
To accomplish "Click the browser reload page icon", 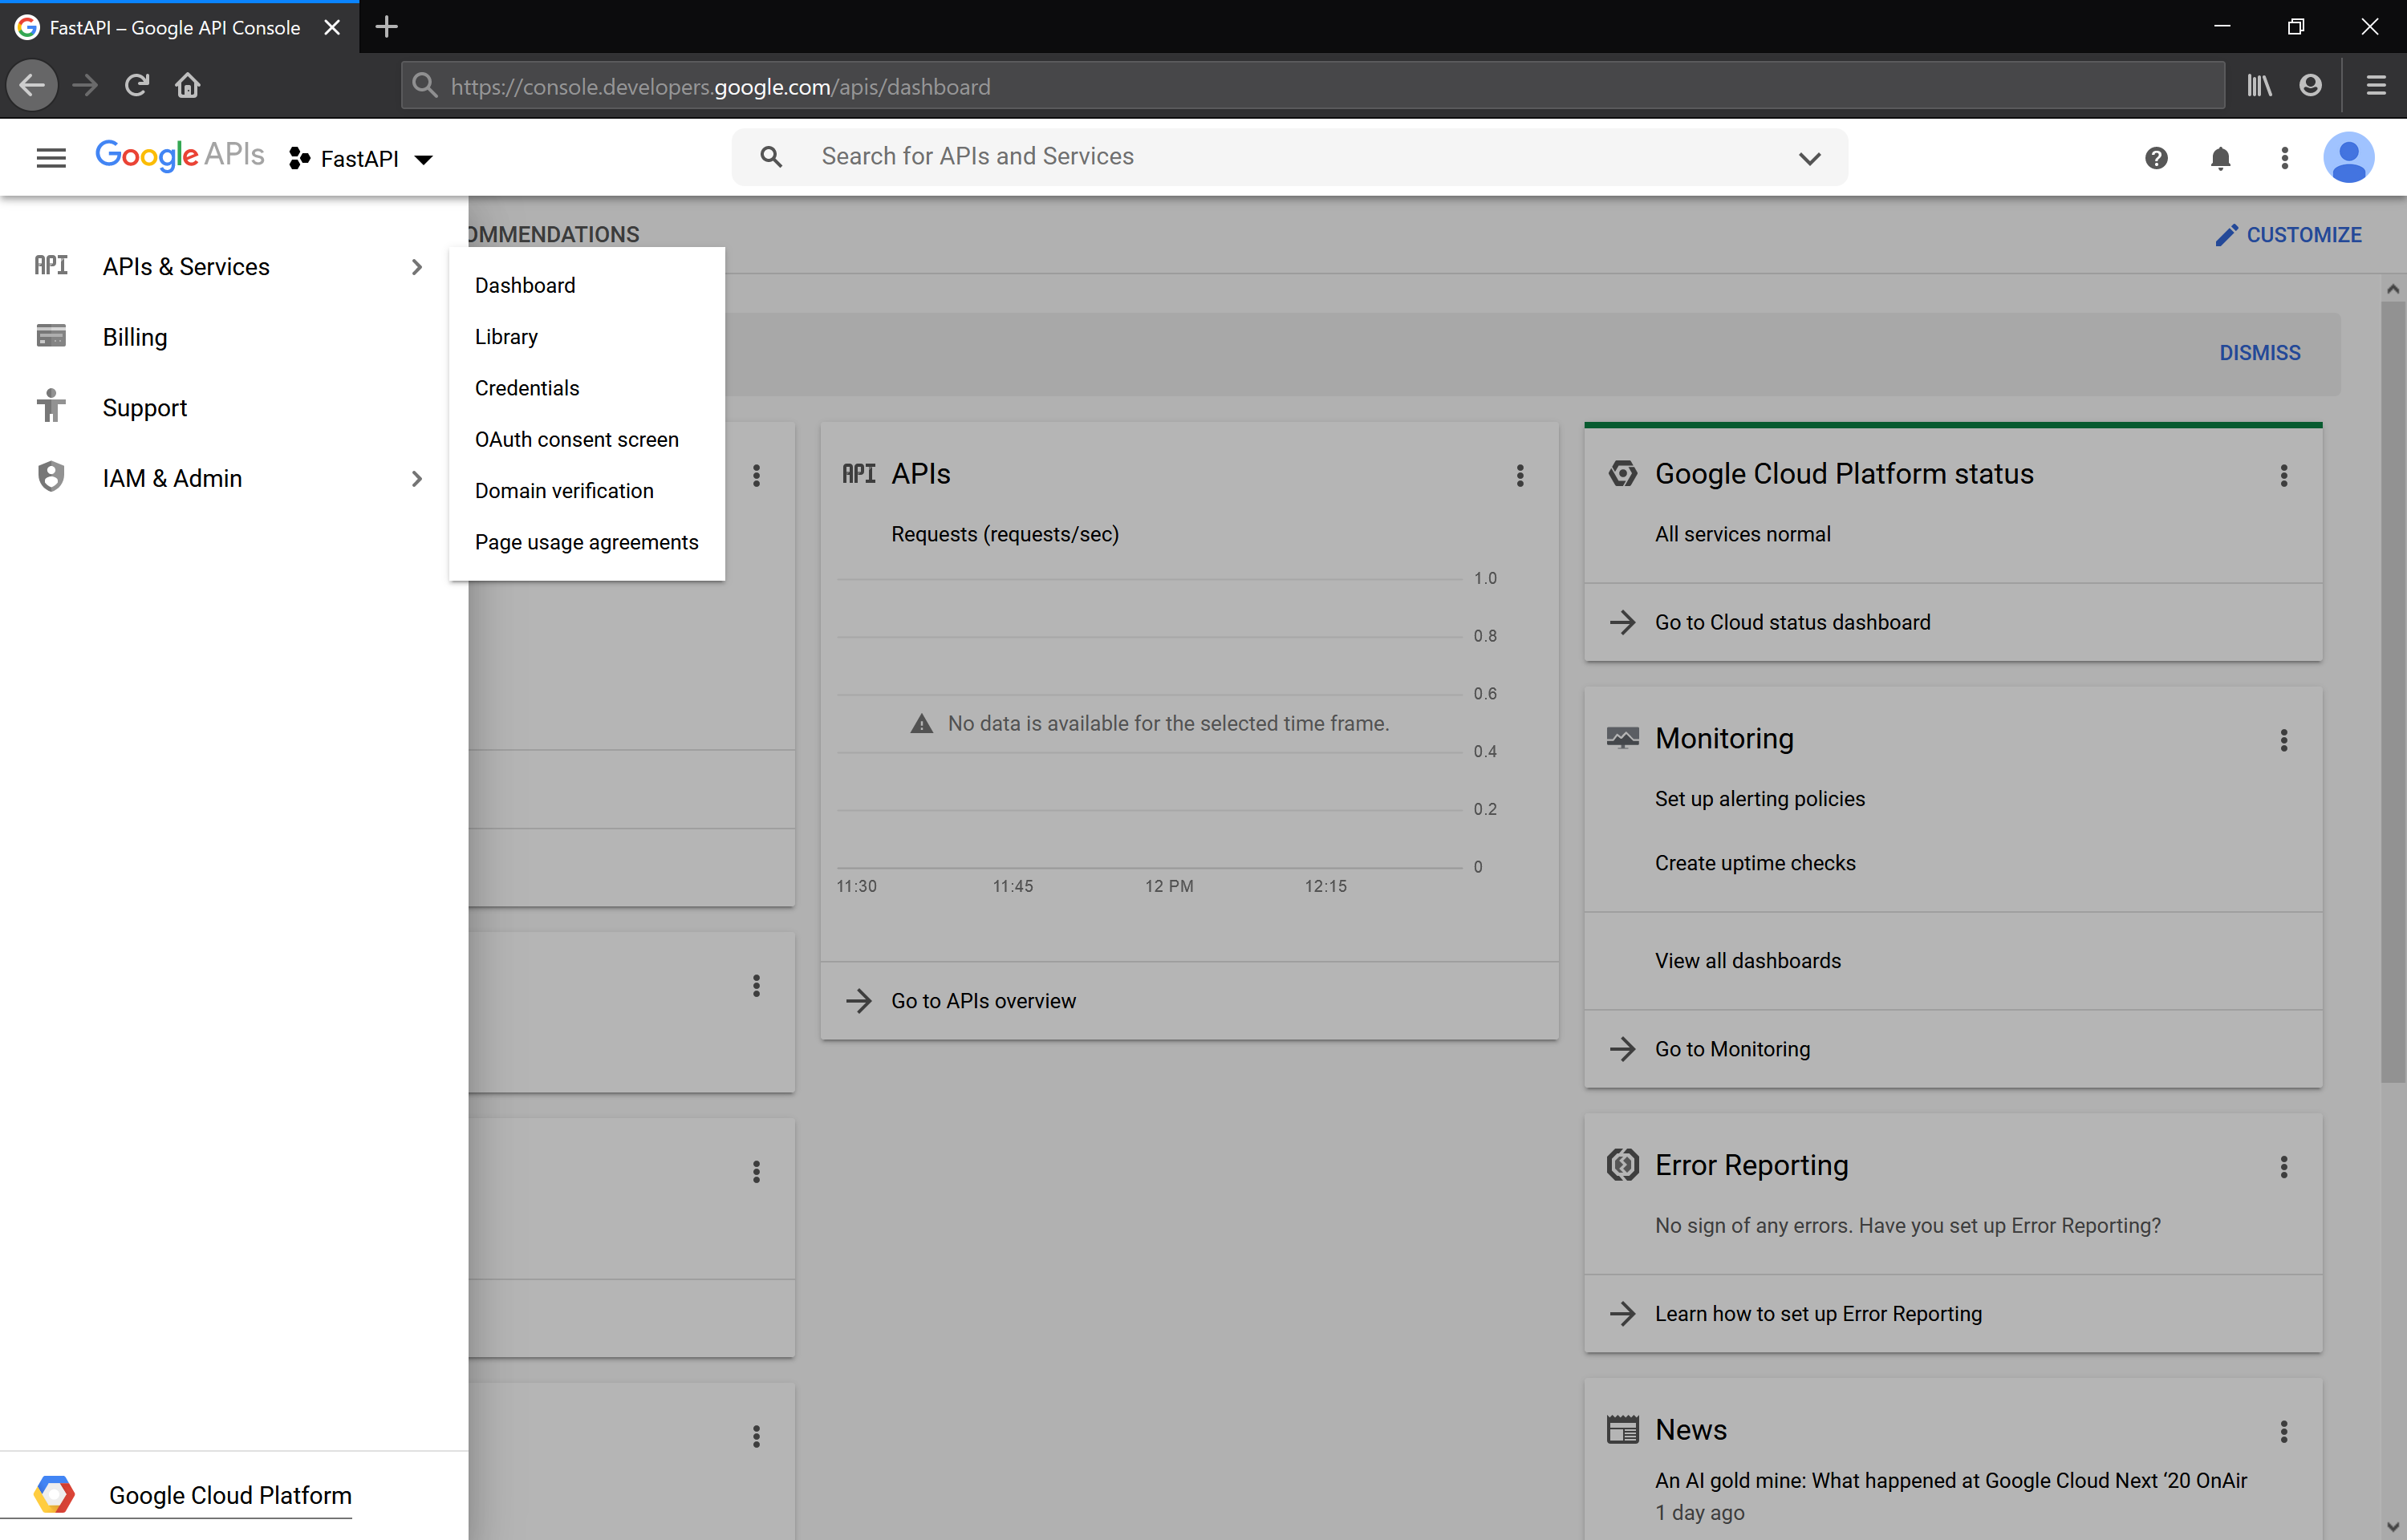I will [x=137, y=86].
